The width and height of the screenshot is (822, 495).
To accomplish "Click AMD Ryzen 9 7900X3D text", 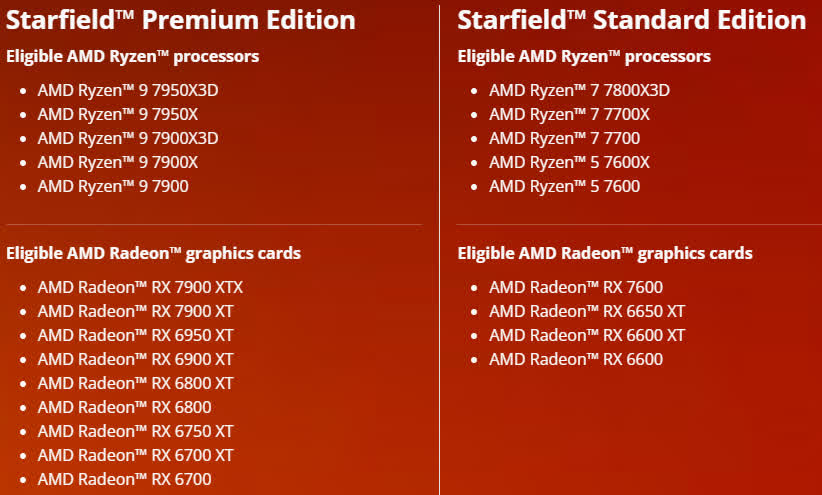I will (128, 138).
